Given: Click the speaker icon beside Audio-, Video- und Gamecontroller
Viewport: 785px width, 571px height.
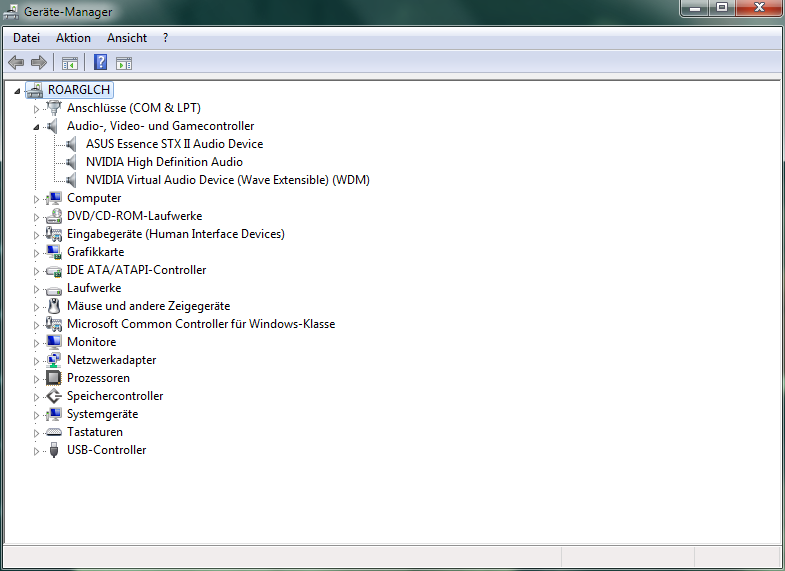Looking at the screenshot, I should coord(52,126).
